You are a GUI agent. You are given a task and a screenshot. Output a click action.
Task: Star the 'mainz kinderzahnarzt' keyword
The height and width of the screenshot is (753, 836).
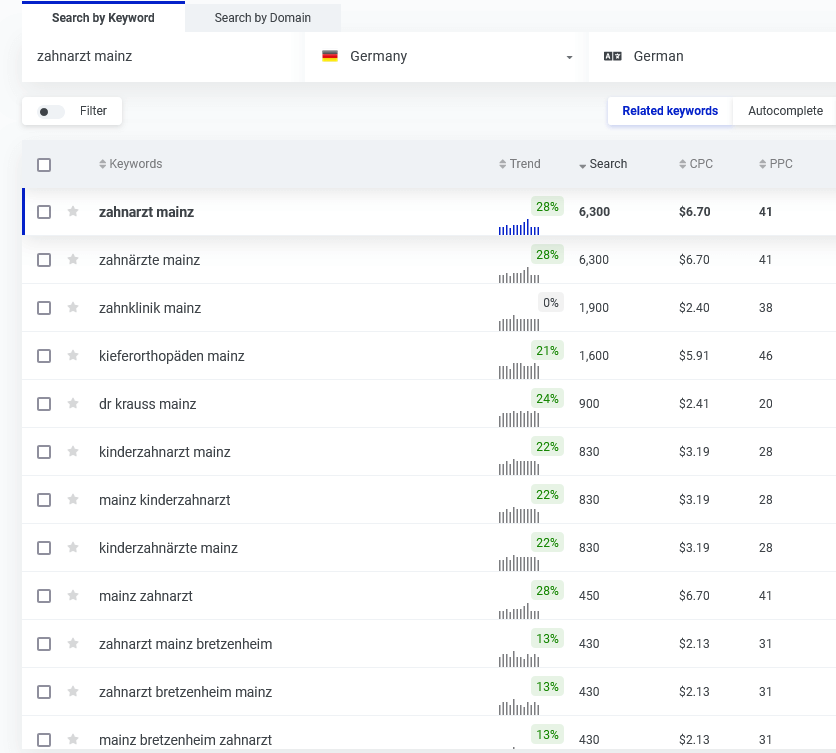[x=73, y=500]
